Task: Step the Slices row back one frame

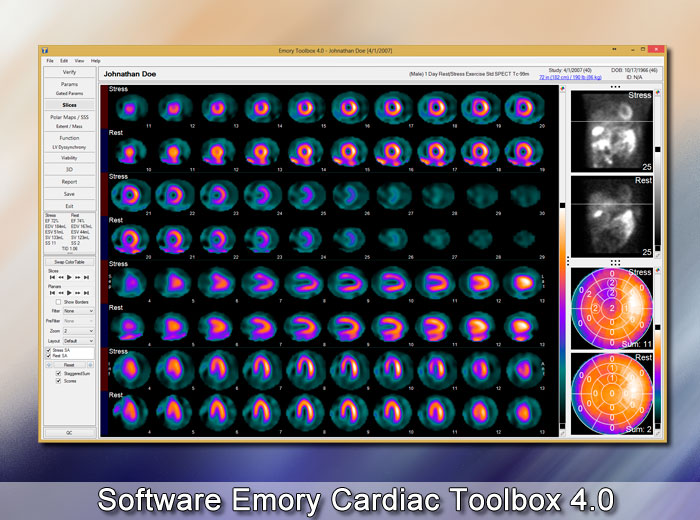Action: coord(59,277)
